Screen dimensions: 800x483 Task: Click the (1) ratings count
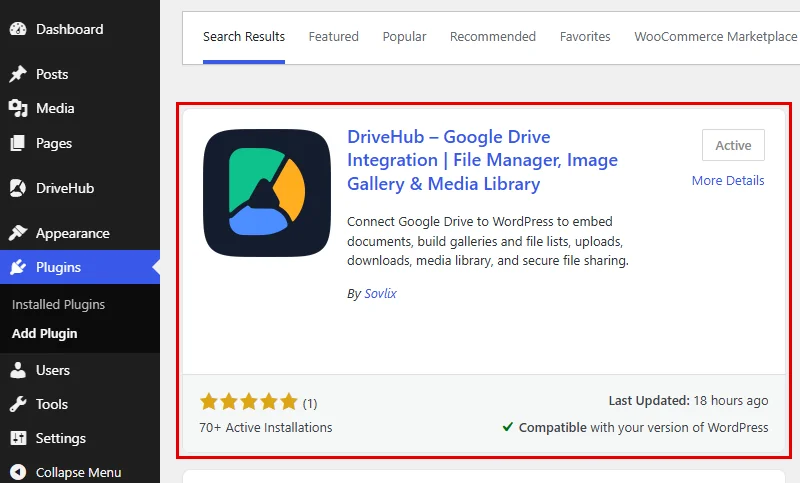pyautogui.click(x=310, y=404)
